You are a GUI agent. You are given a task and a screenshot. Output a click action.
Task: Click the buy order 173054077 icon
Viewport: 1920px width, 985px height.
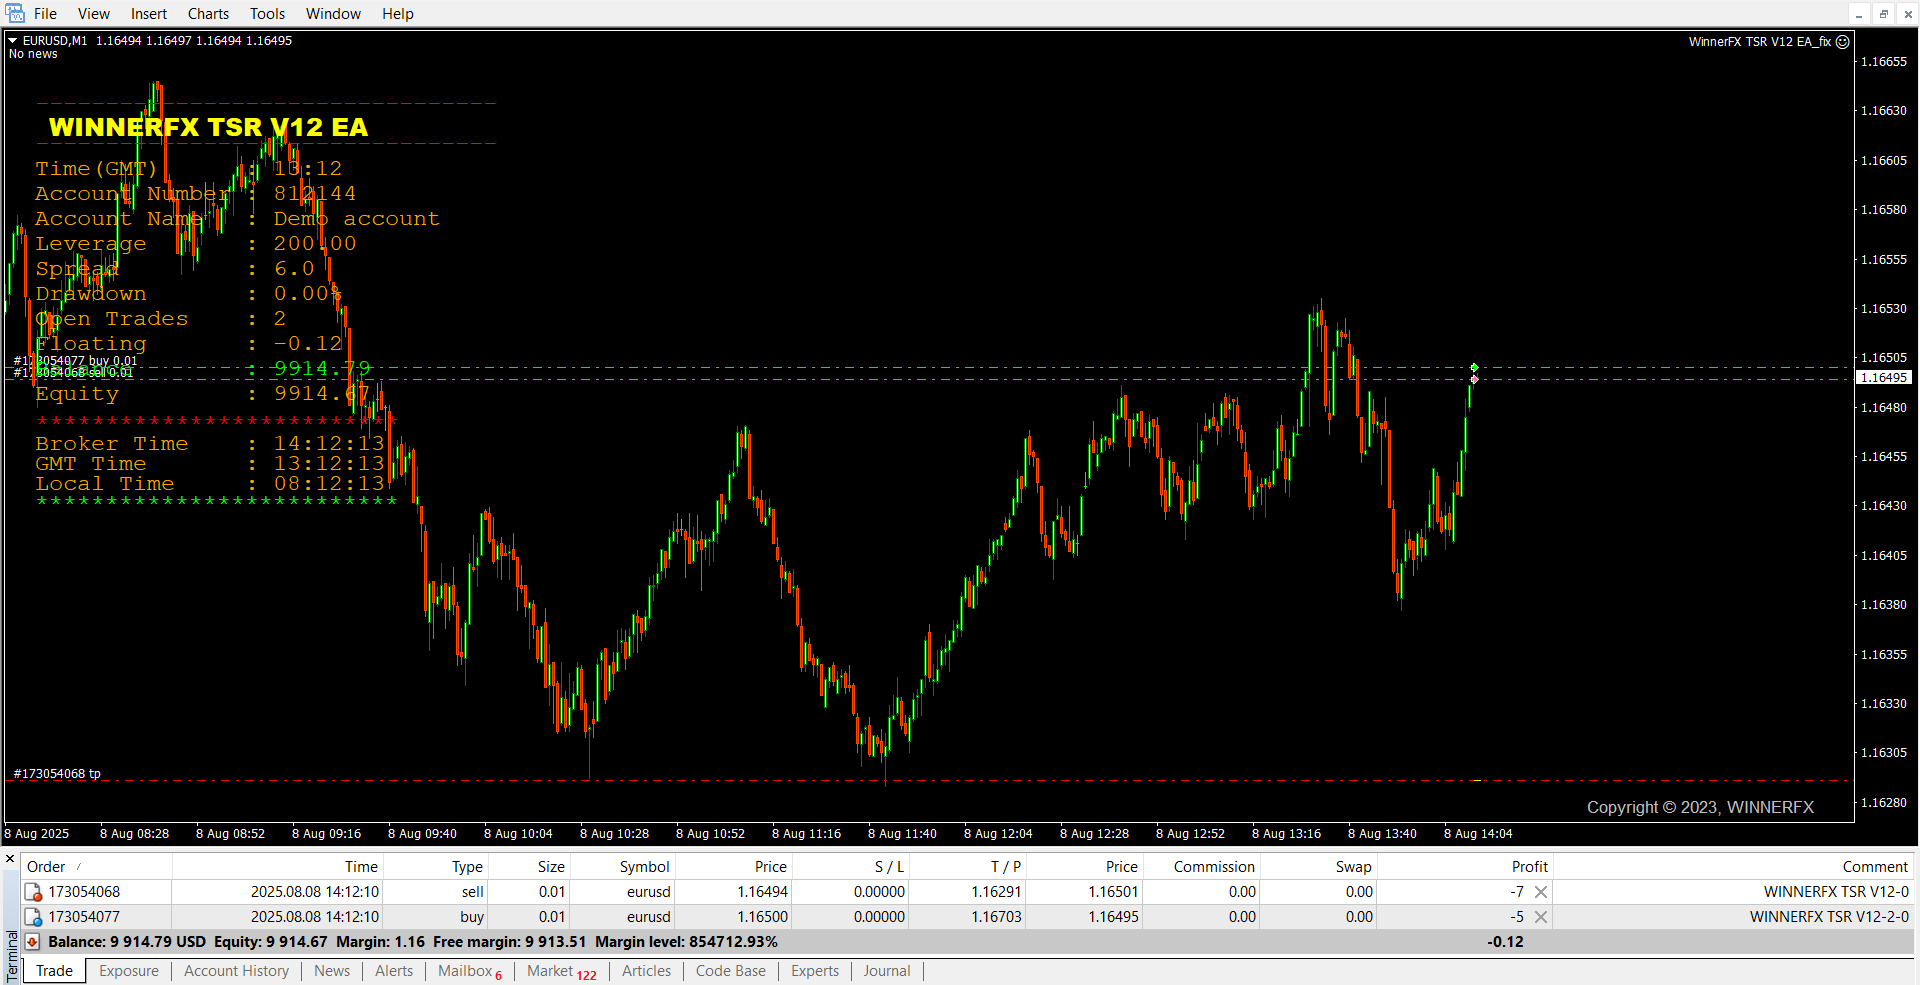(x=34, y=917)
